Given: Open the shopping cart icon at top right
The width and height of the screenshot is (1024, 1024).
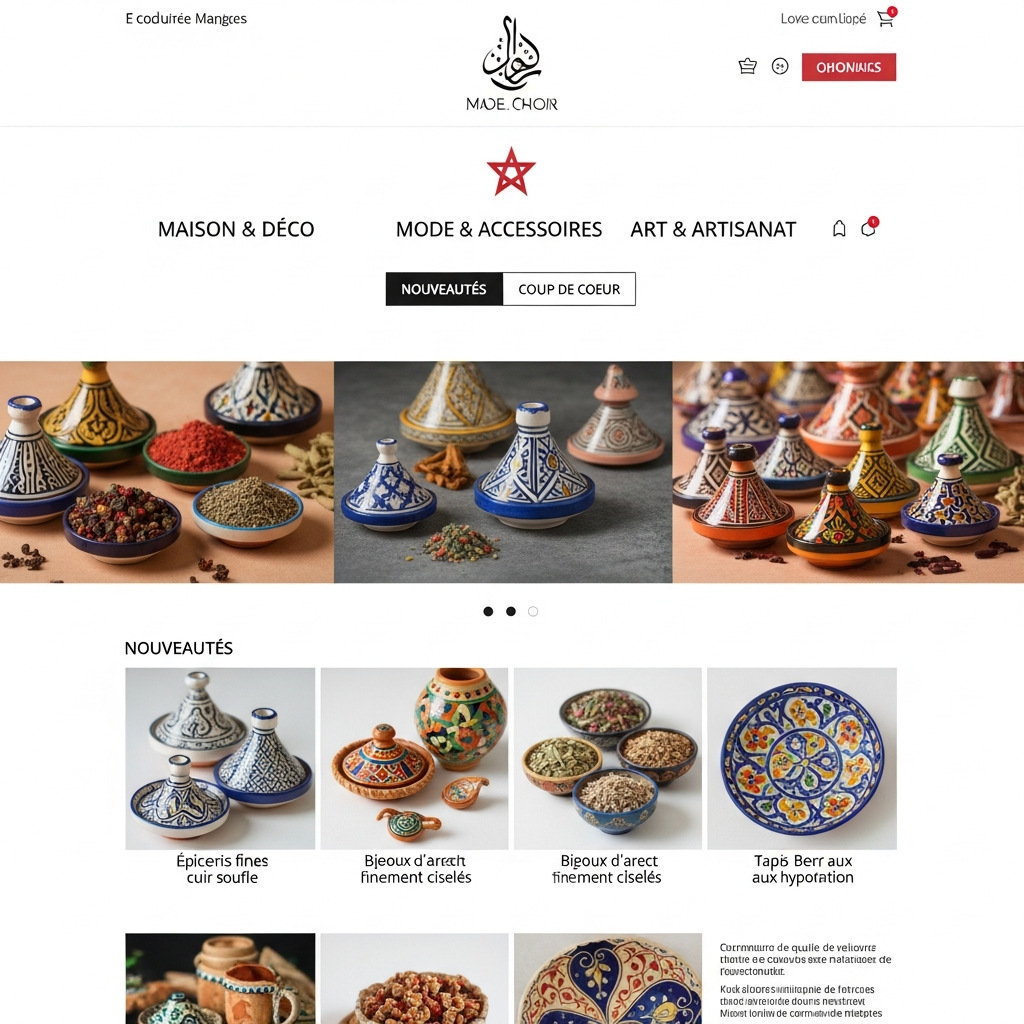Looking at the screenshot, I should point(886,18).
